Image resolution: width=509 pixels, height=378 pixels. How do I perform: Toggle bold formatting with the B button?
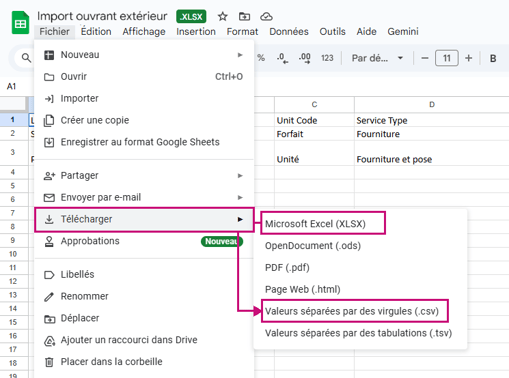493,59
